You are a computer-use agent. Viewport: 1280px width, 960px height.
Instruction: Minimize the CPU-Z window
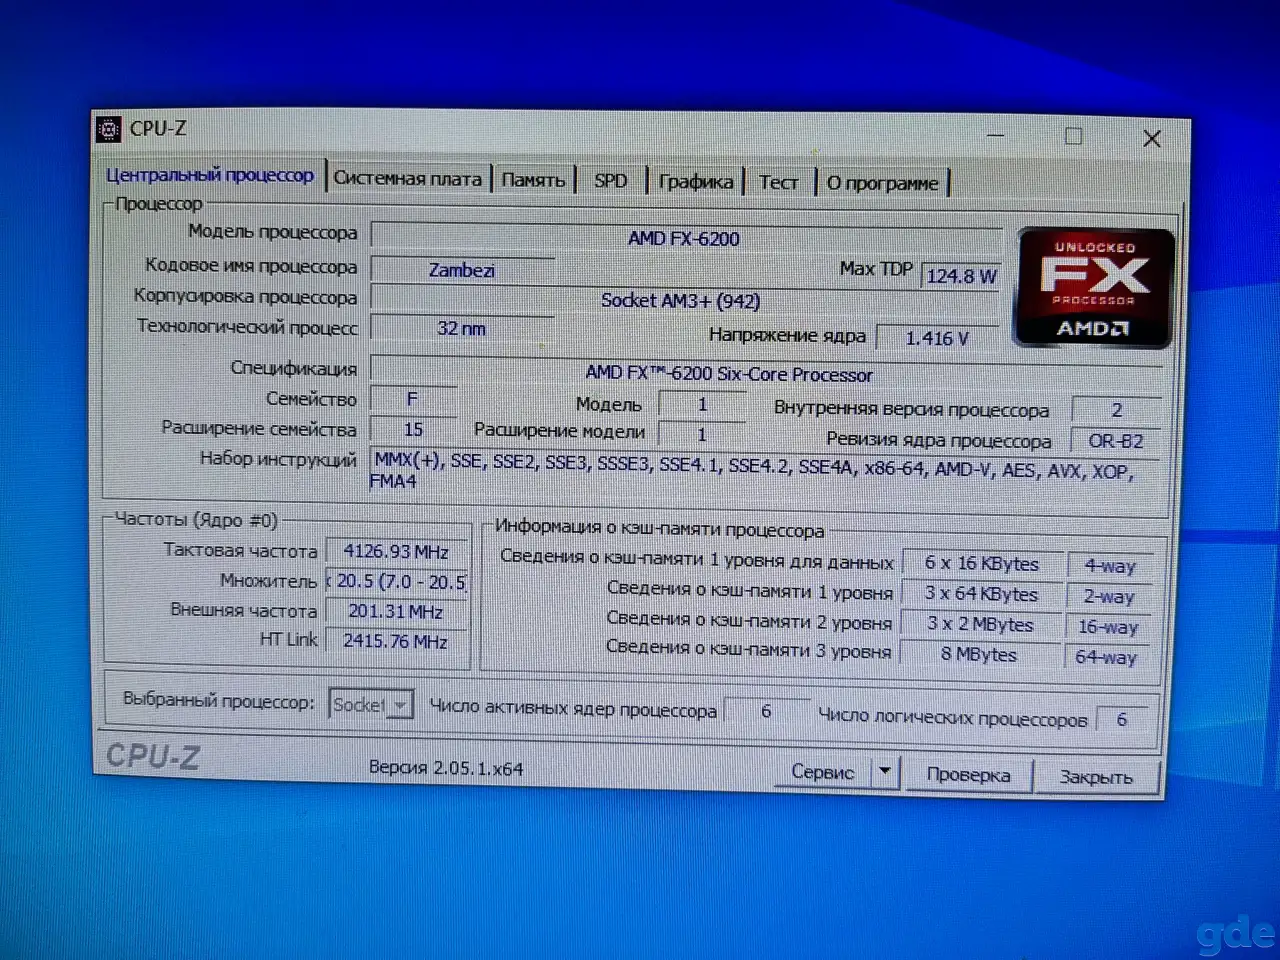click(995, 134)
